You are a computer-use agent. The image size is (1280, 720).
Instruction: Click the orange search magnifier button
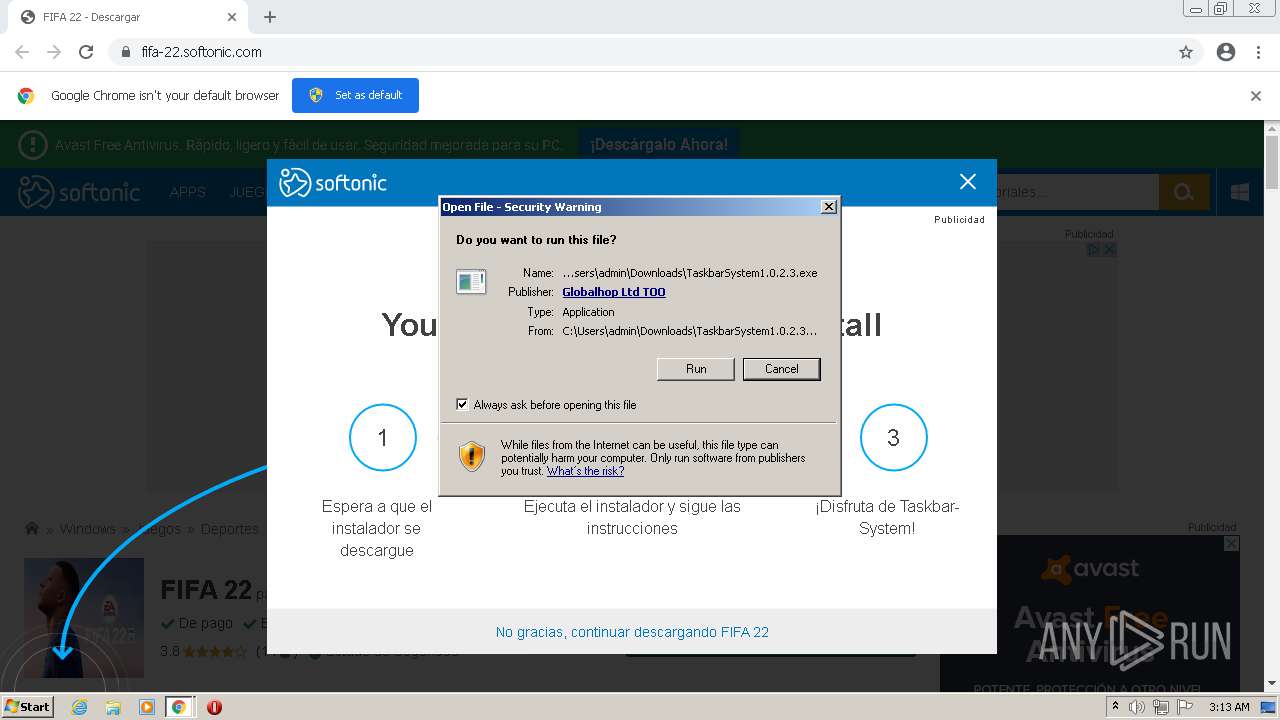pyautogui.click(x=1184, y=192)
